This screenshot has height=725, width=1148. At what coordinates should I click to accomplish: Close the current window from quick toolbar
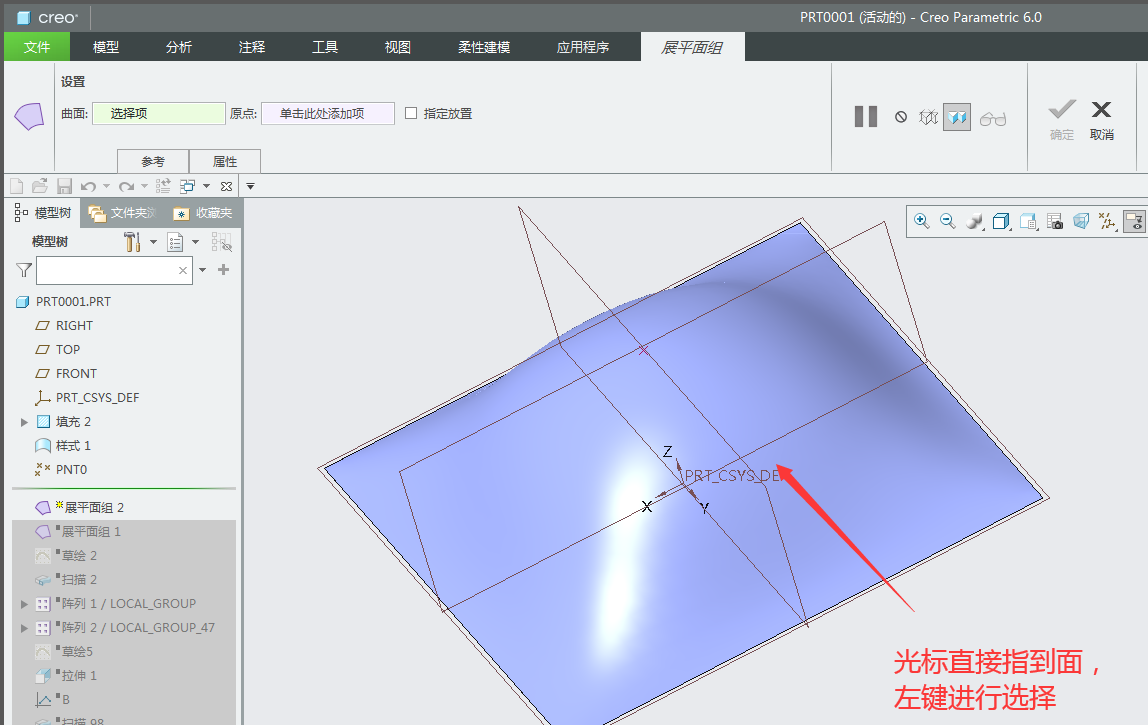click(226, 186)
